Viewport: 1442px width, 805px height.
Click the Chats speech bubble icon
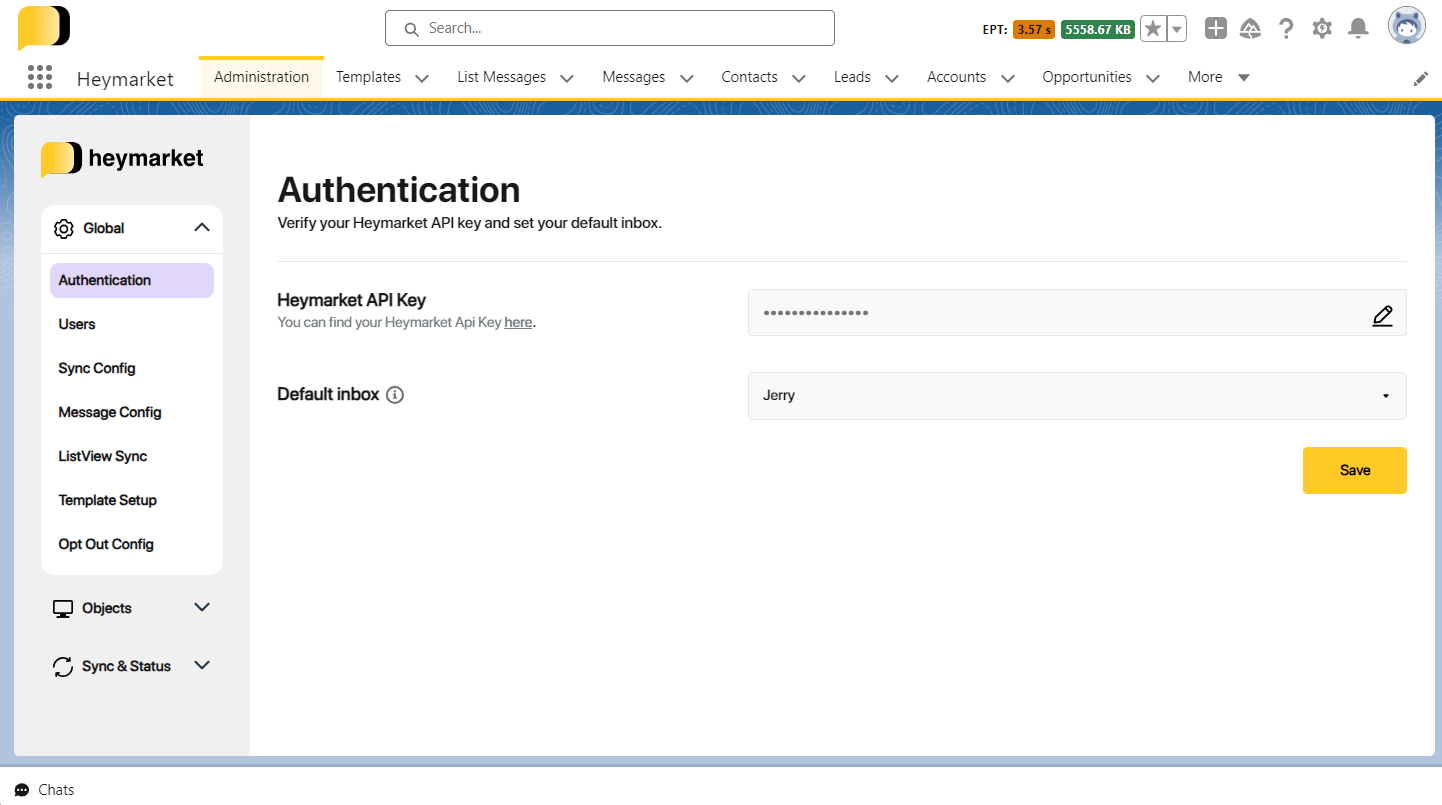pos(22,790)
